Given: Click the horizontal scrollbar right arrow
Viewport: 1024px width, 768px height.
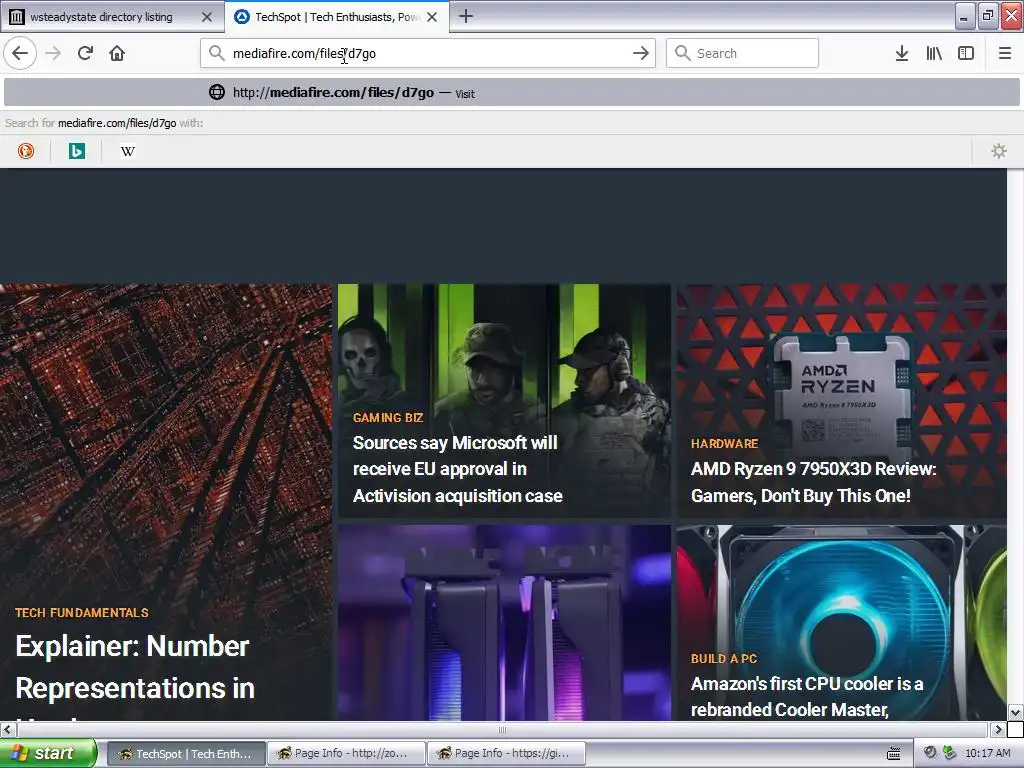Looking at the screenshot, I should click(x=998, y=729).
